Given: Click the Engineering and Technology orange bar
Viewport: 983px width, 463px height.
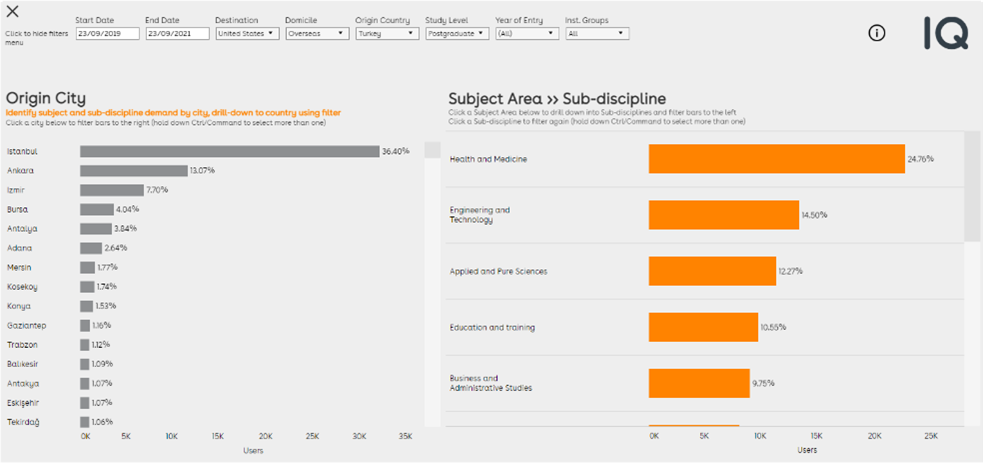Looking at the screenshot, I should [x=723, y=215].
